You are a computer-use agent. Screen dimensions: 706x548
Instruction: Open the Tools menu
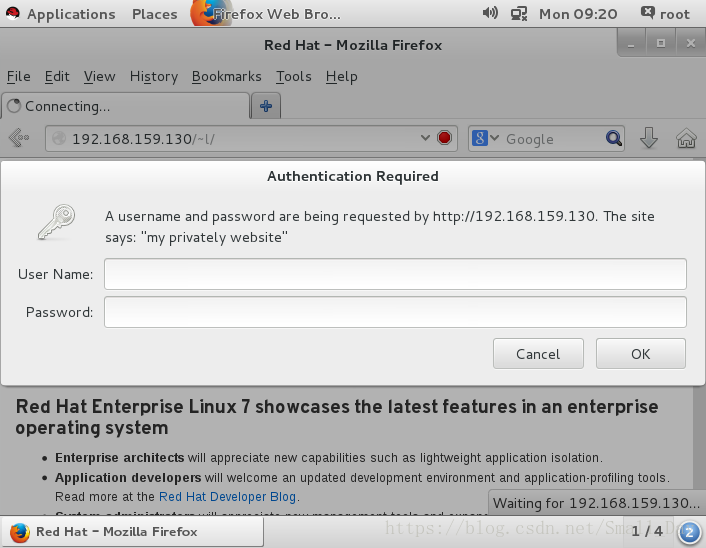tap(294, 77)
